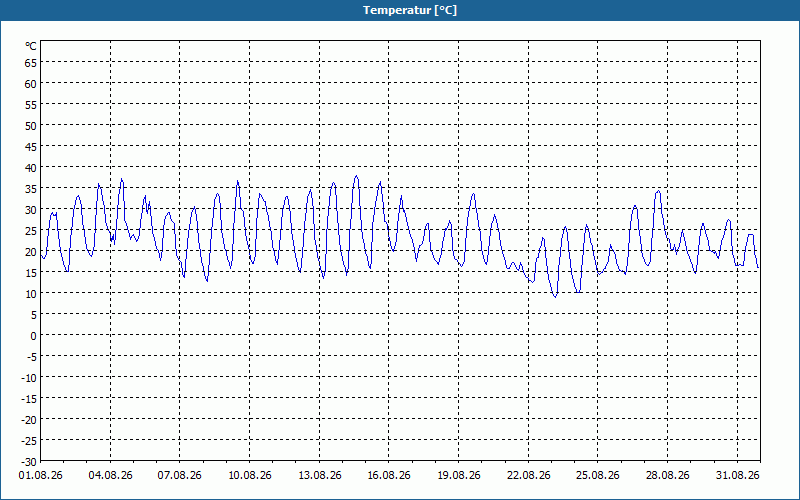The height and width of the screenshot is (500, 800).
Task: Click the 25.08.26 date label
Action: [598, 476]
